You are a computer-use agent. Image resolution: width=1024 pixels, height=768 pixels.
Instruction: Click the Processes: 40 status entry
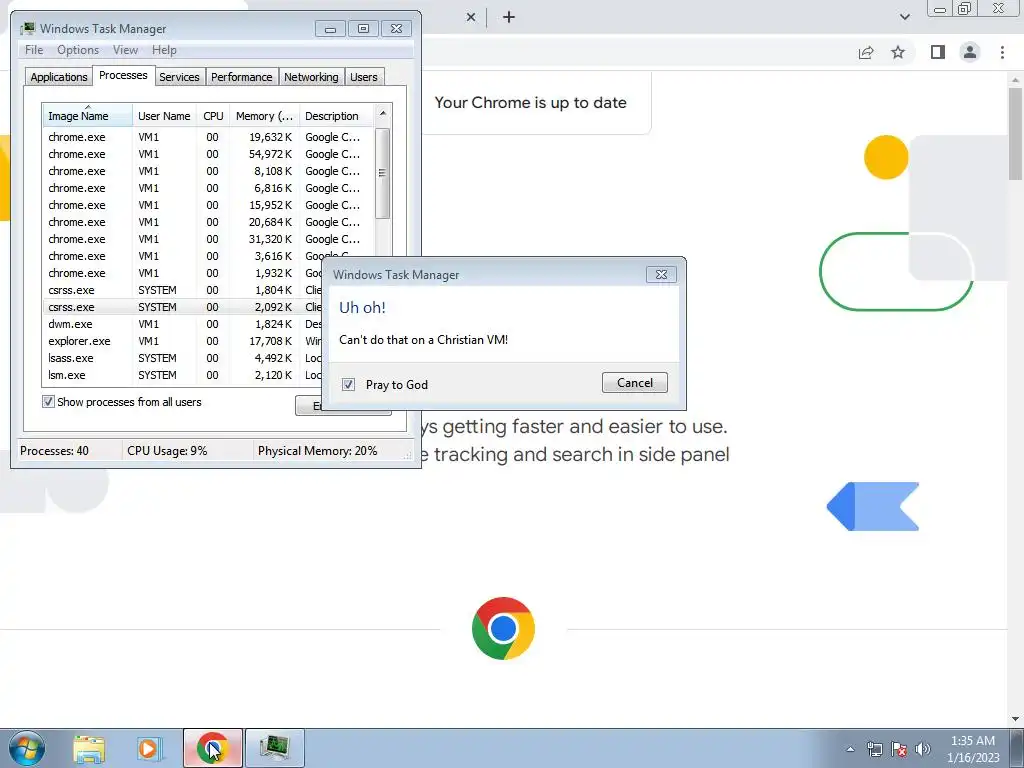tap(55, 451)
